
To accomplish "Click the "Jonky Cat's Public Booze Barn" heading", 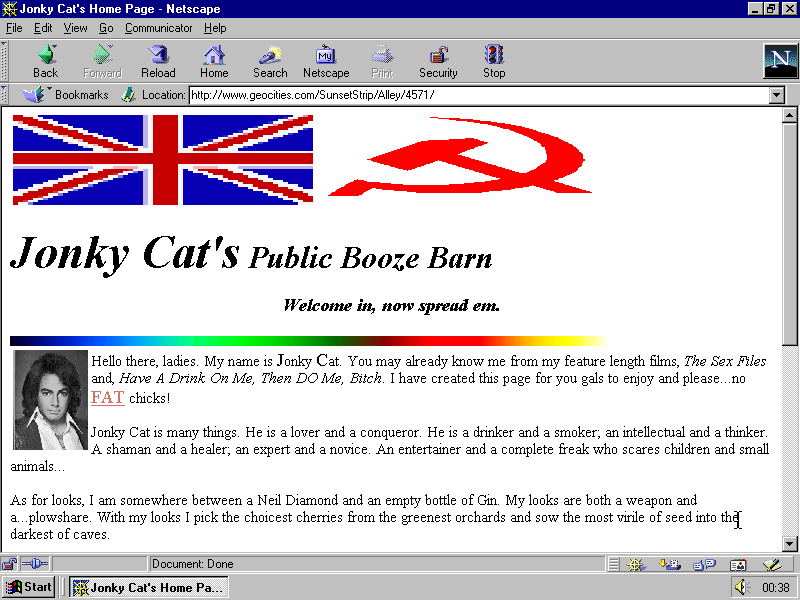I will 252,254.
